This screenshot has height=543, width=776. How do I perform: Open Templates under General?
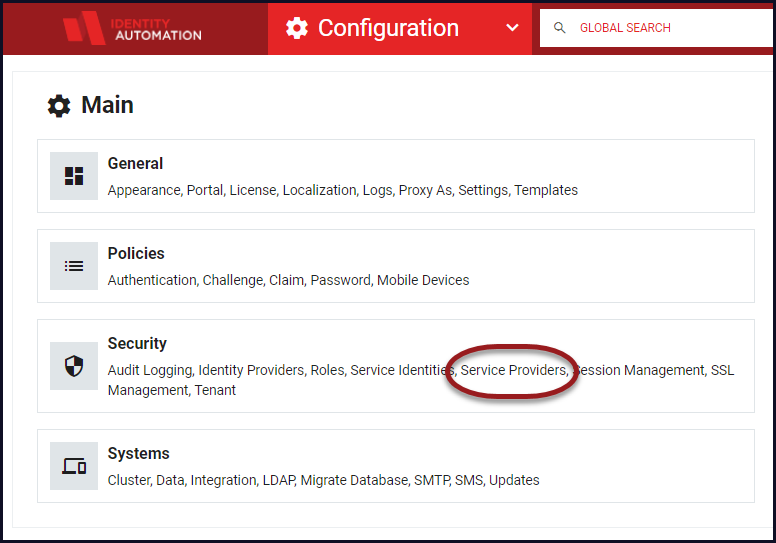click(546, 190)
